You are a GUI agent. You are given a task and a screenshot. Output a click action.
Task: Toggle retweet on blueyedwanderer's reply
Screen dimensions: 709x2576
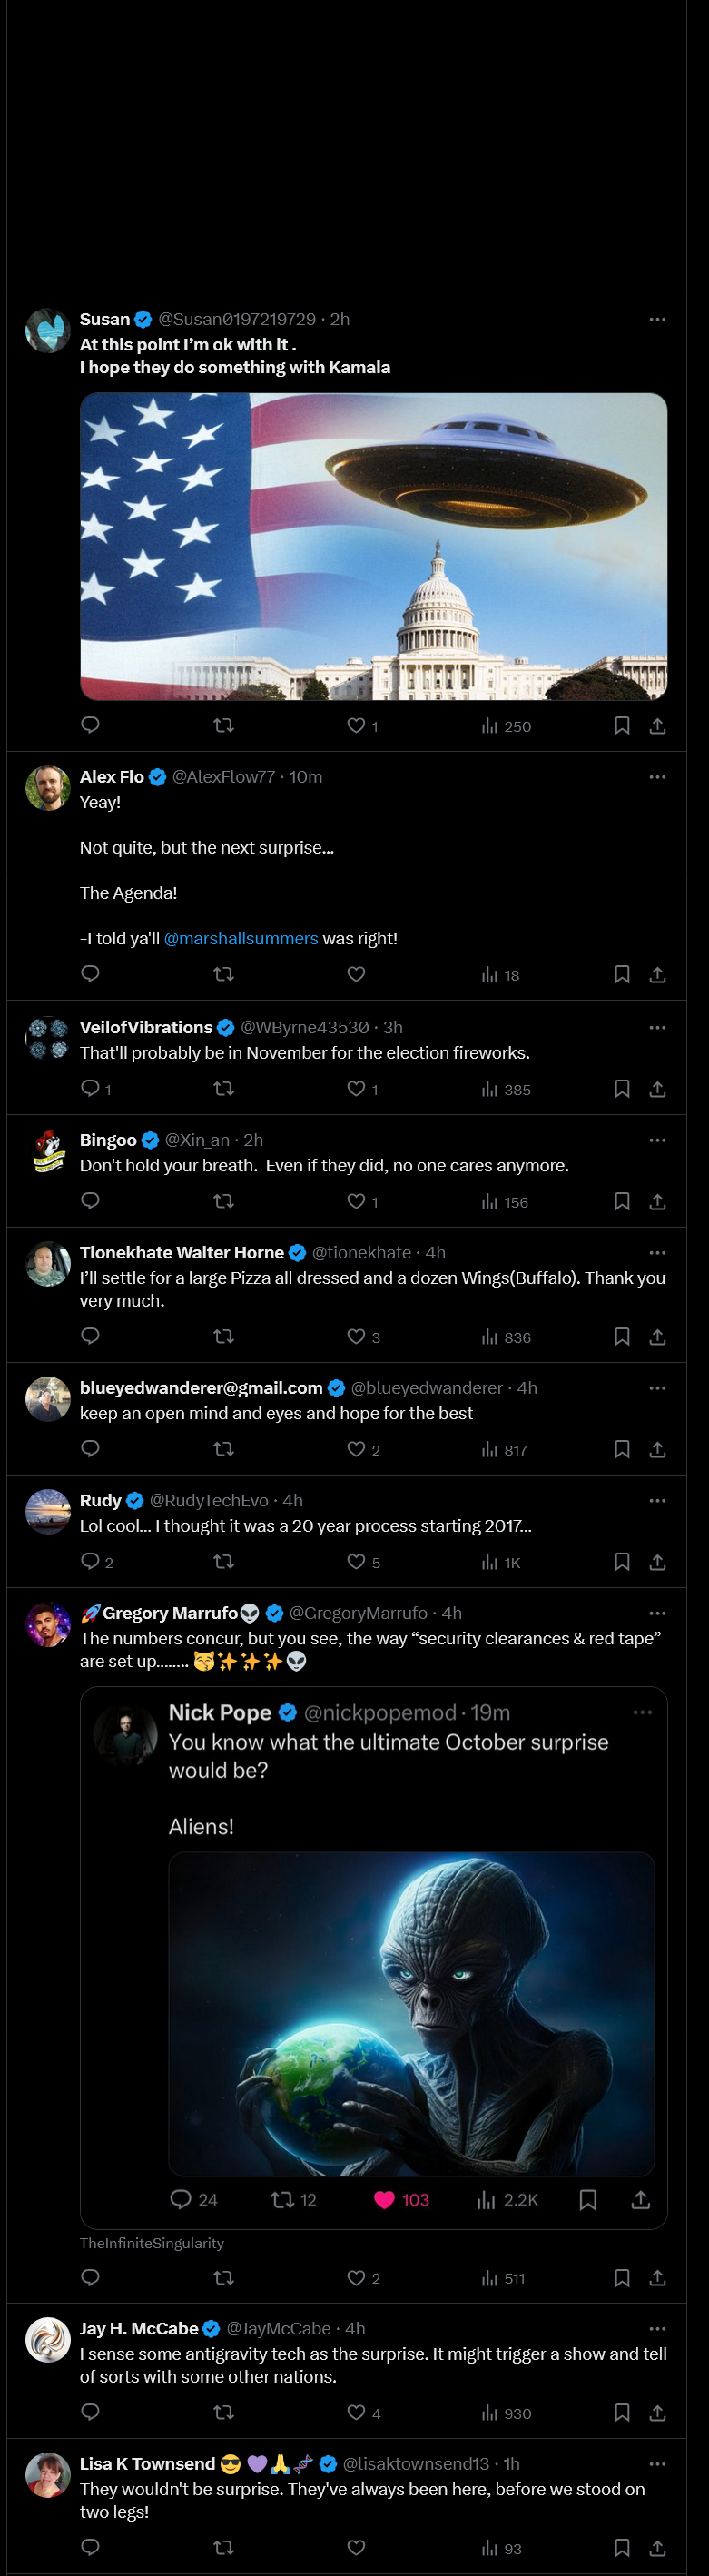click(x=224, y=1449)
